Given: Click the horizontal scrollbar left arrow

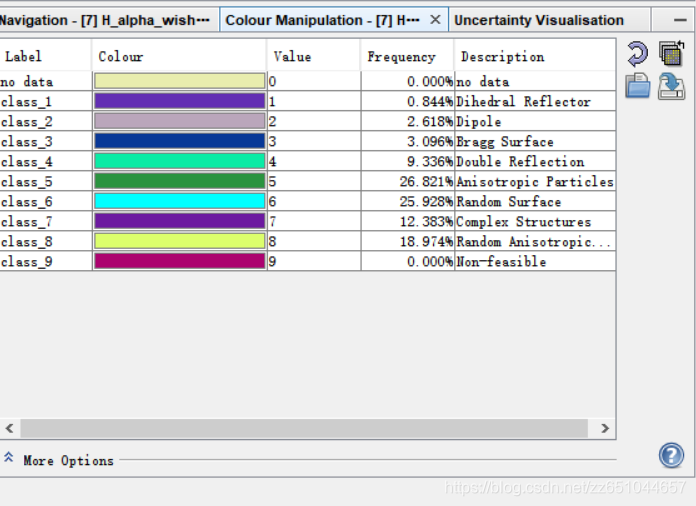Looking at the screenshot, I should coord(9,428).
